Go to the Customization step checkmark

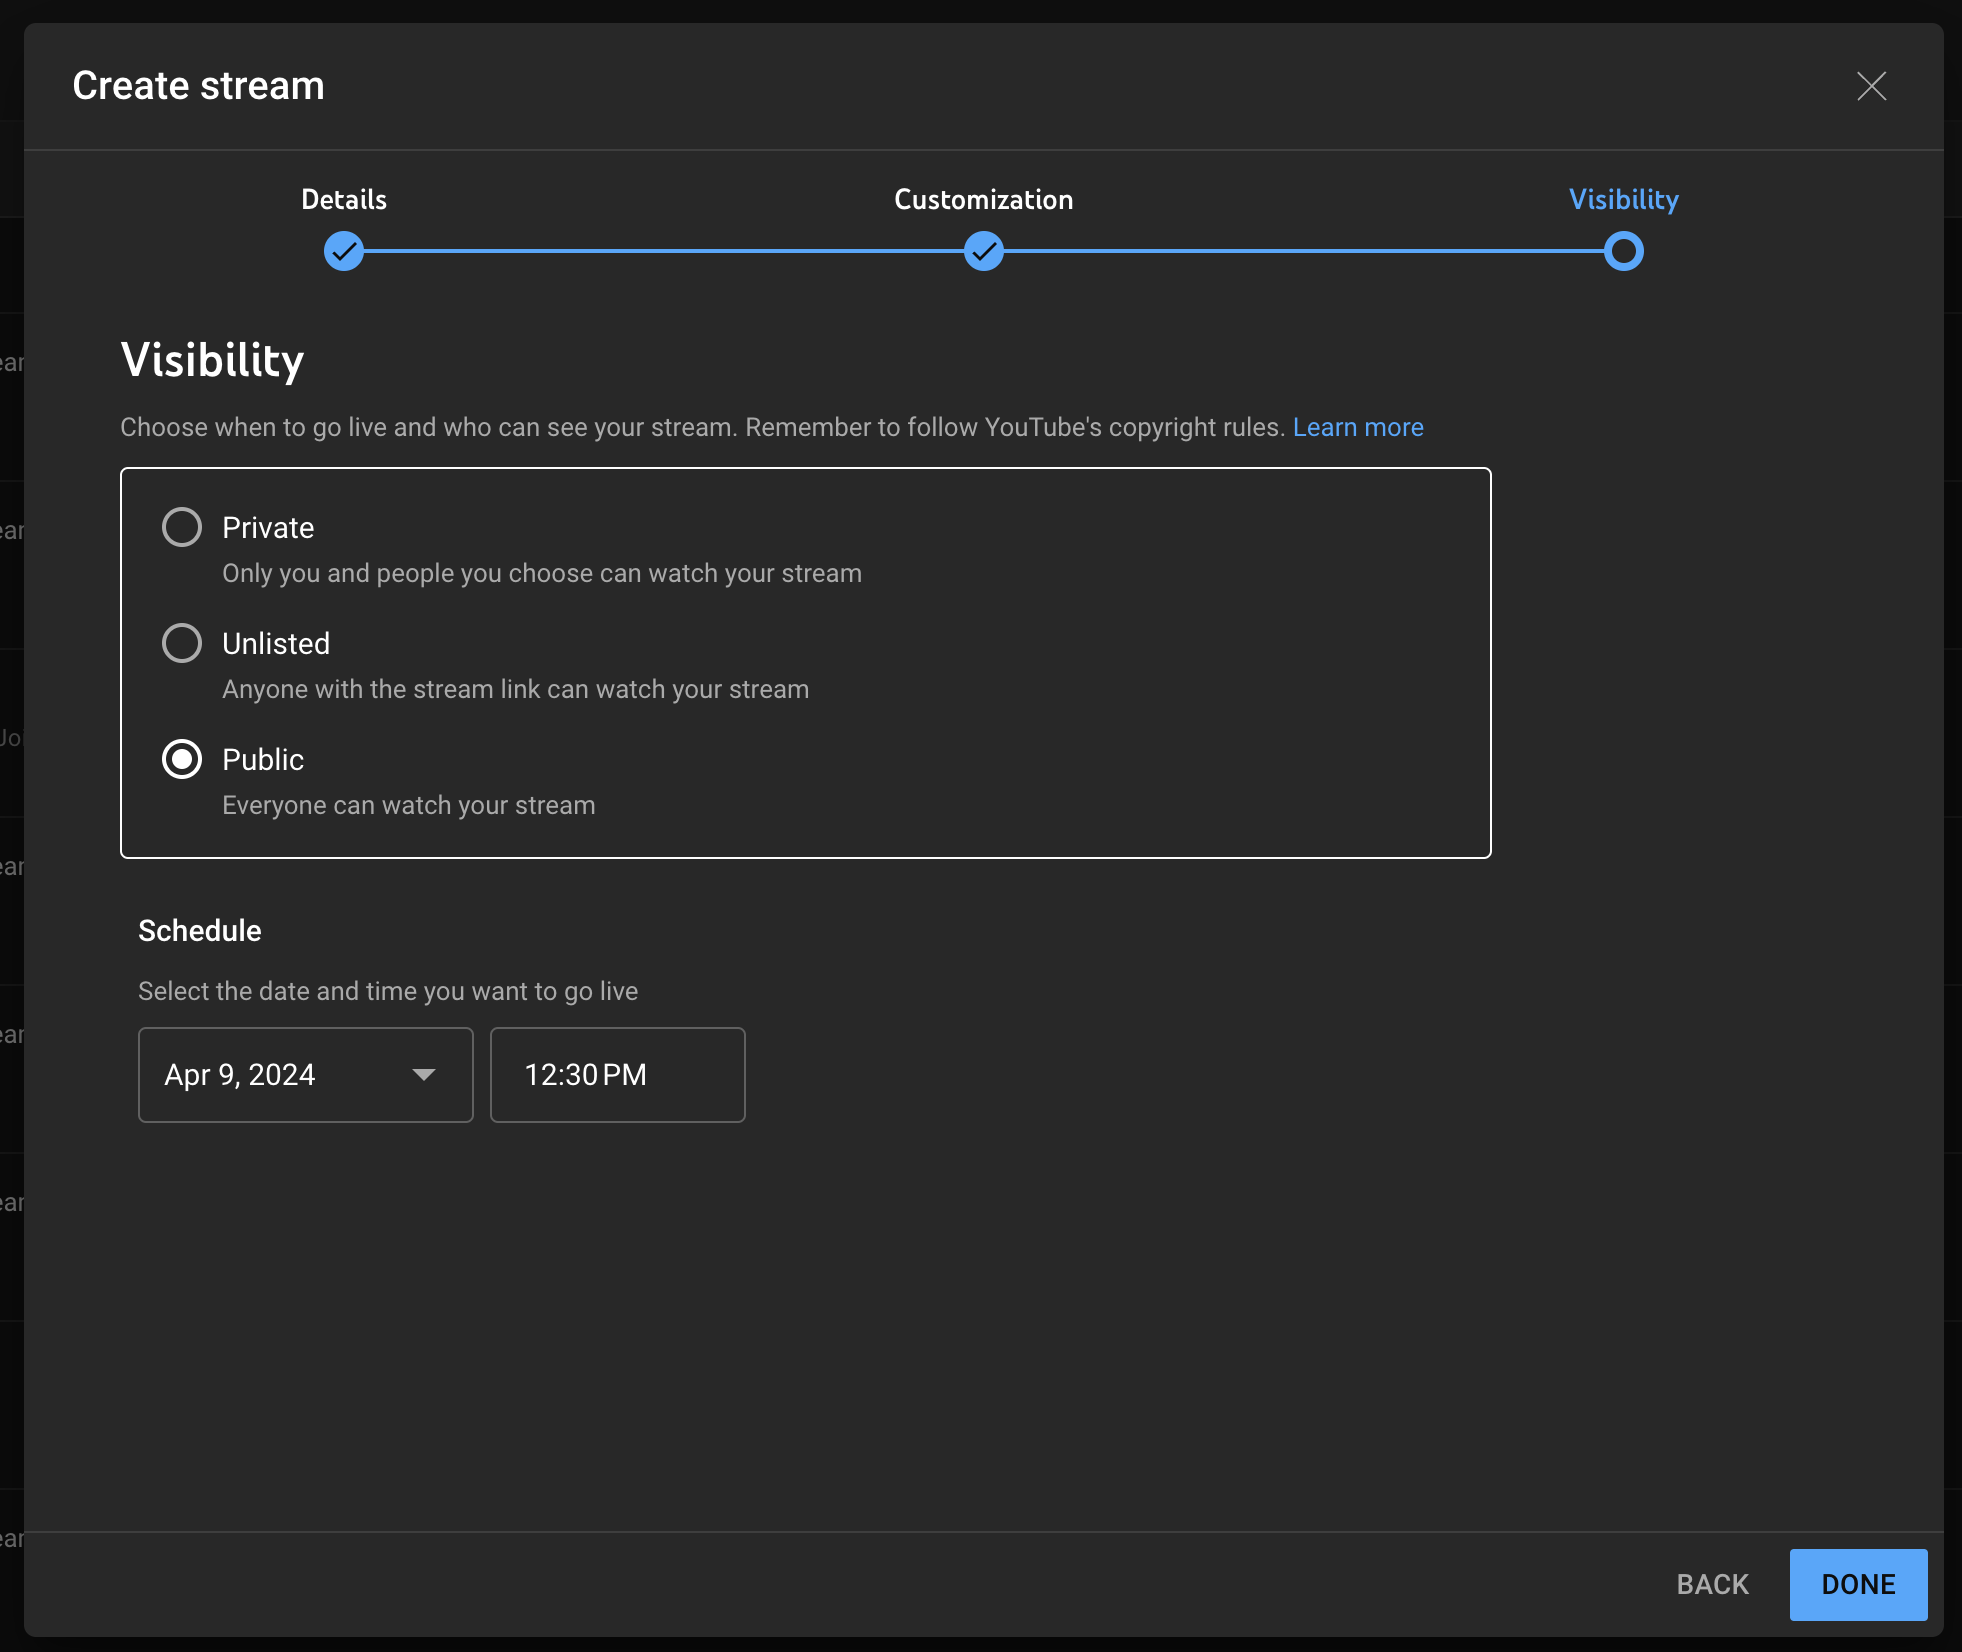(x=984, y=251)
